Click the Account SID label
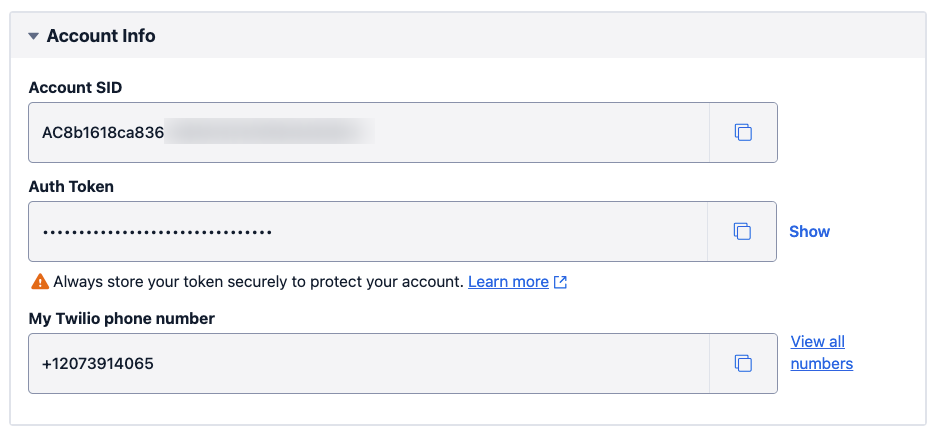This screenshot has width=935, height=442. click(x=75, y=87)
